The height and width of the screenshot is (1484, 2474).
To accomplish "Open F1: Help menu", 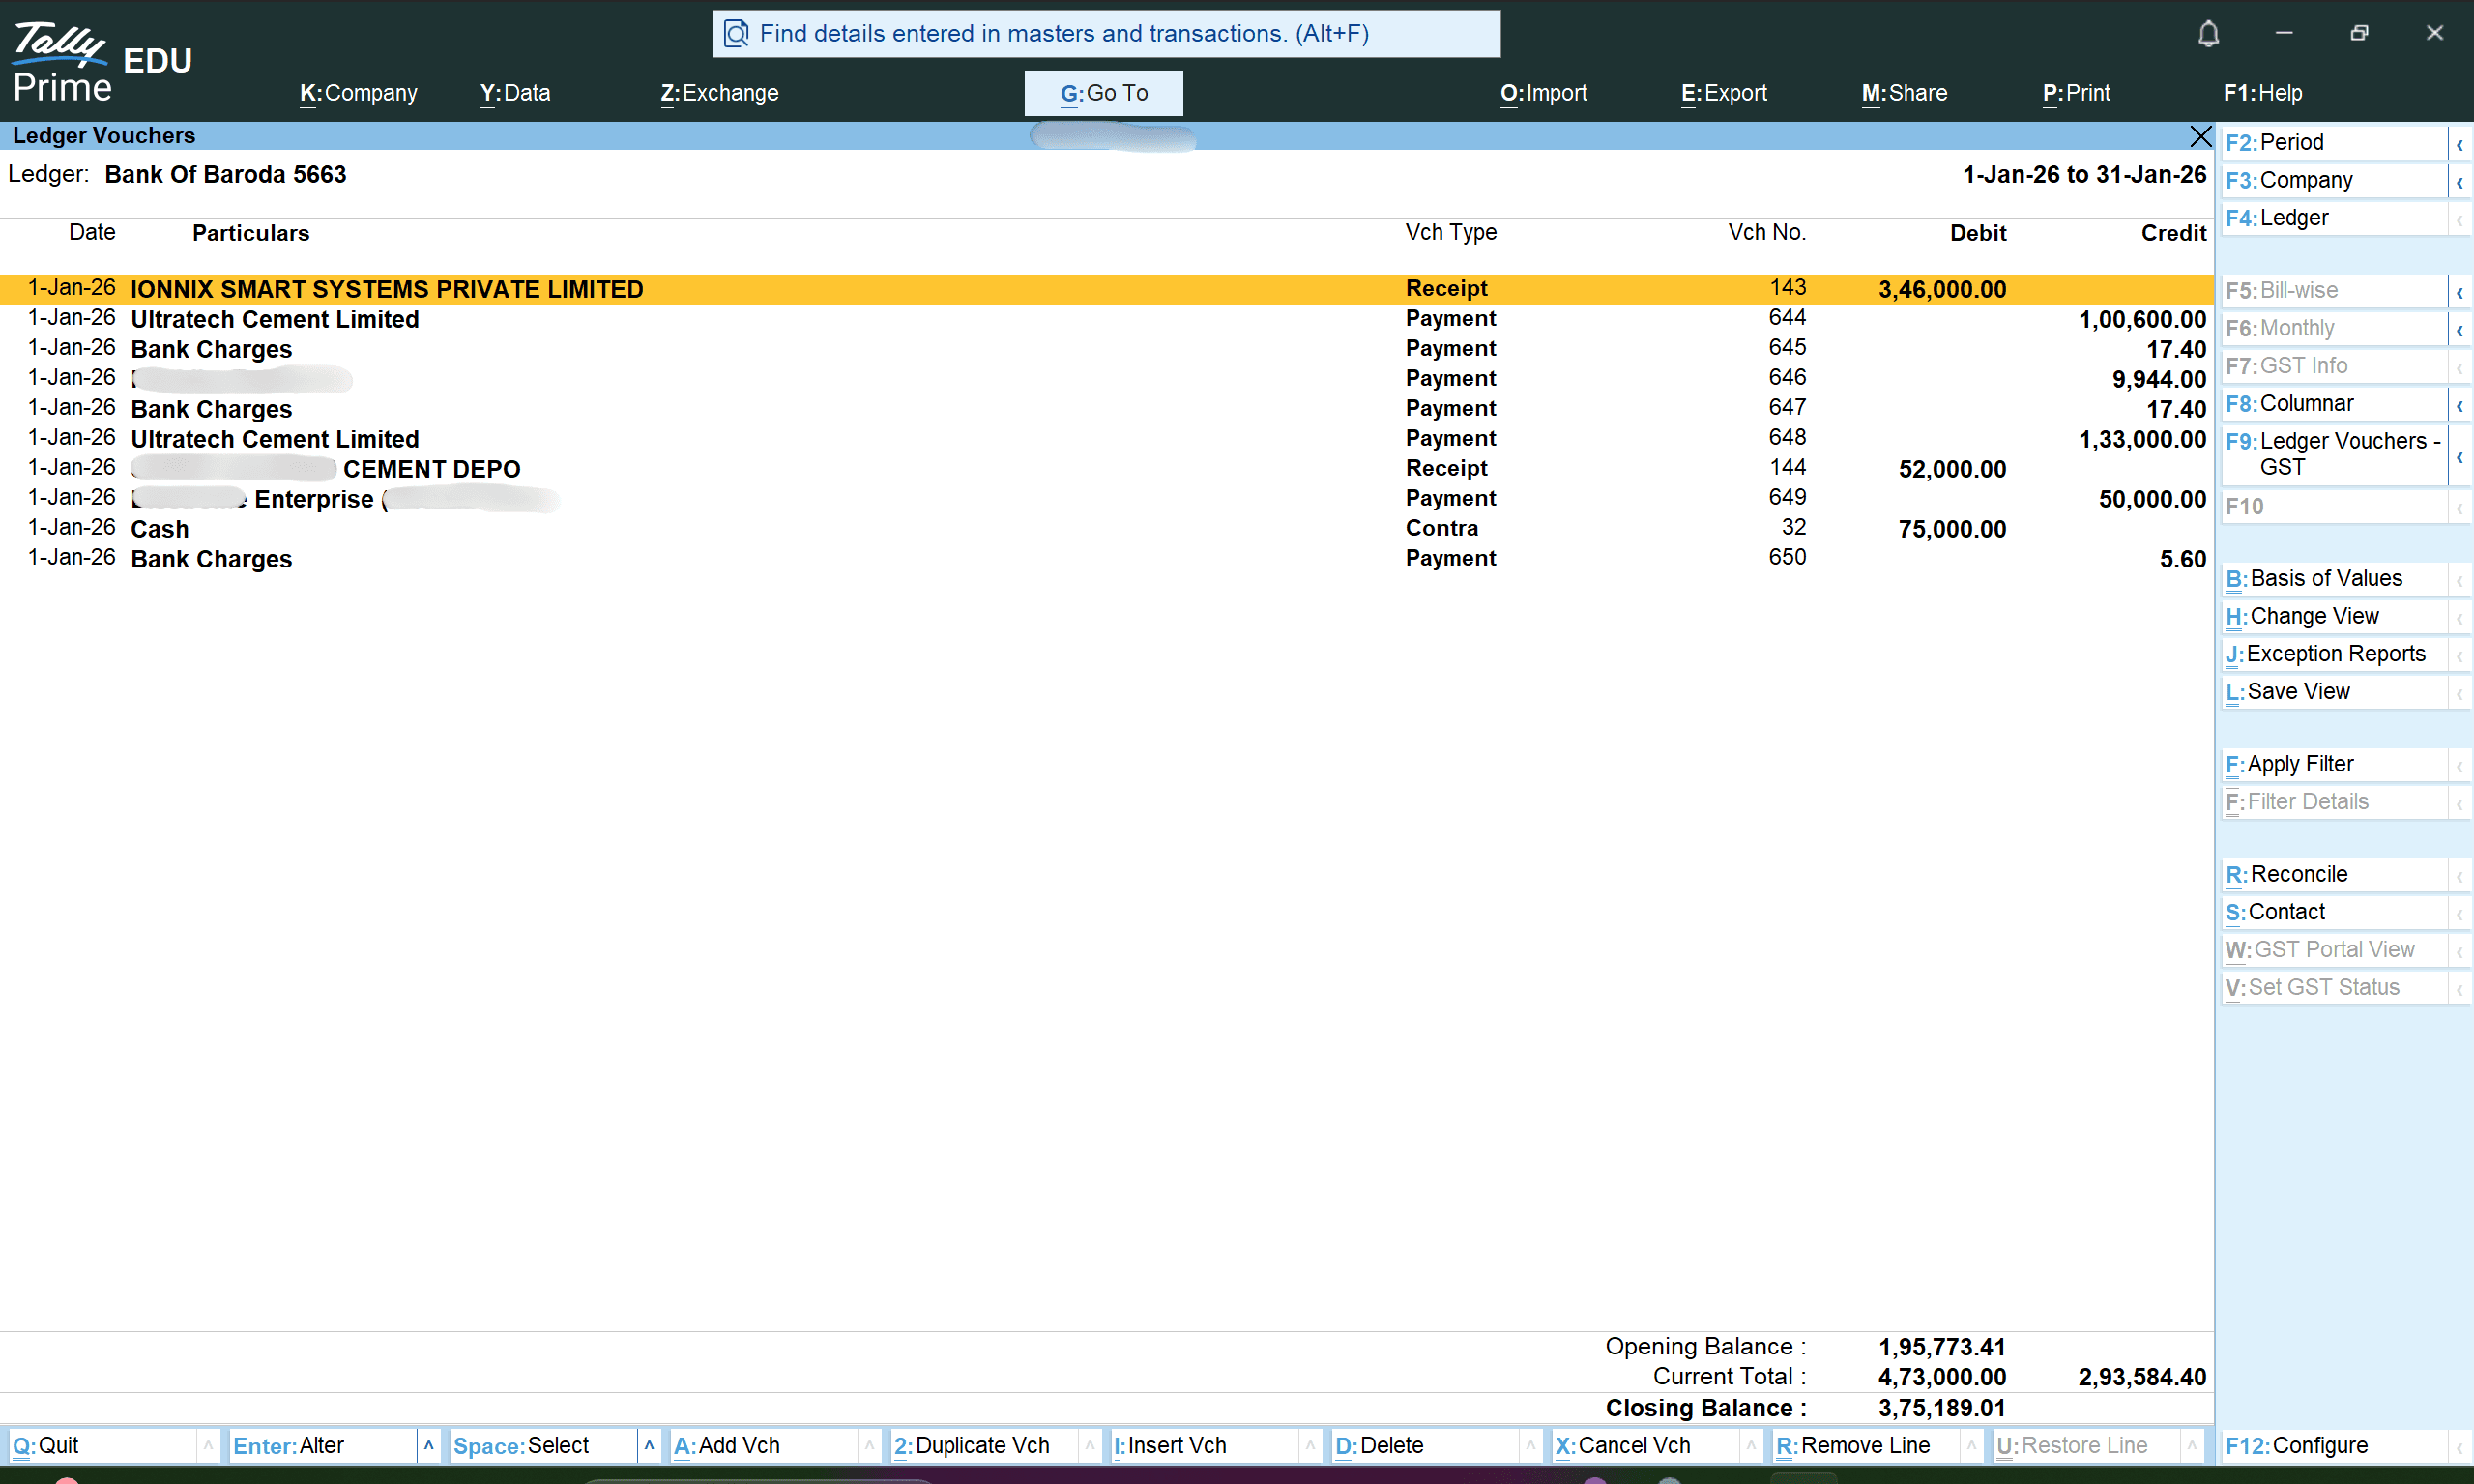I will 2262,93.
